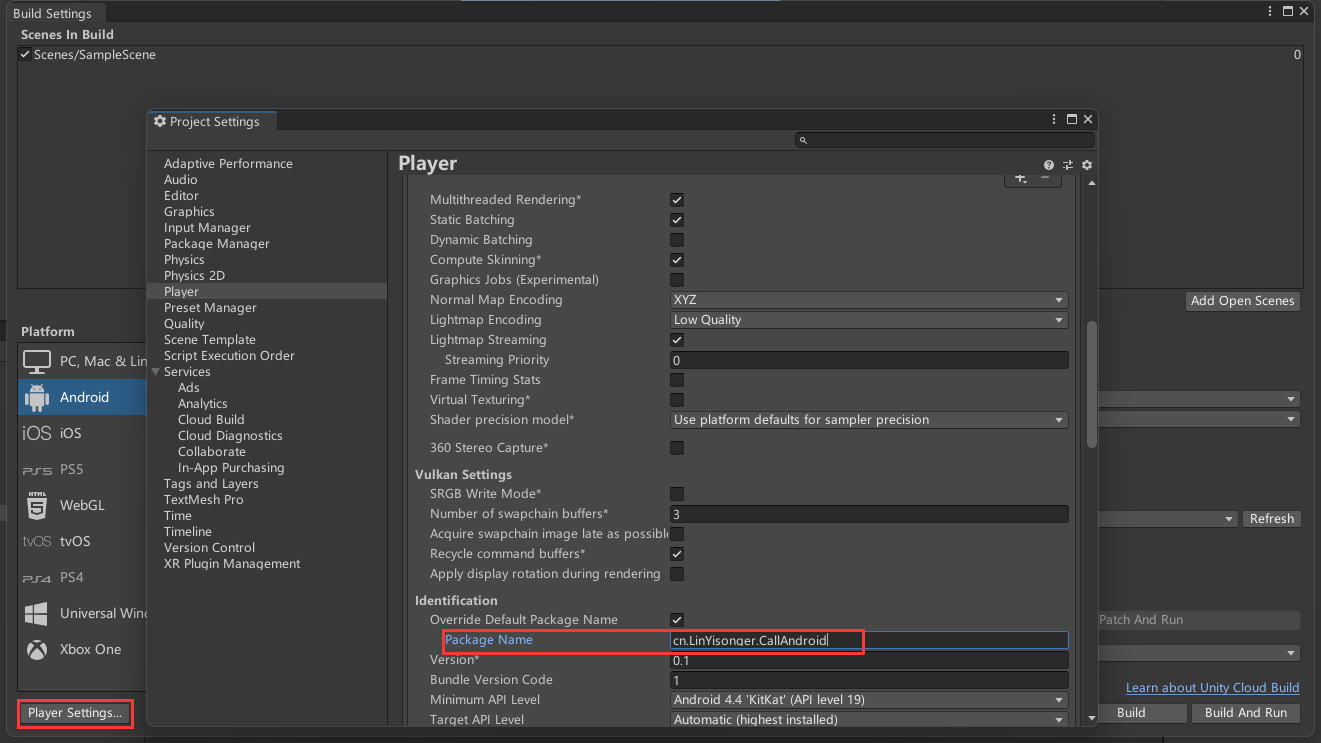Select the Build Settings tab
Image resolution: width=1321 pixels, height=743 pixels.
coord(56,13)
